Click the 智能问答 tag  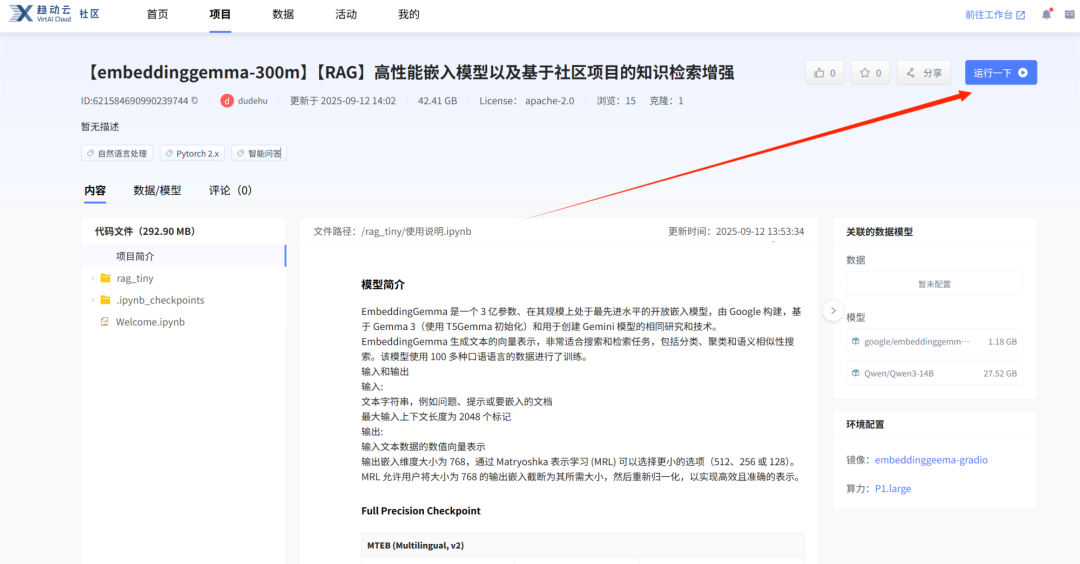pos(259,154)
